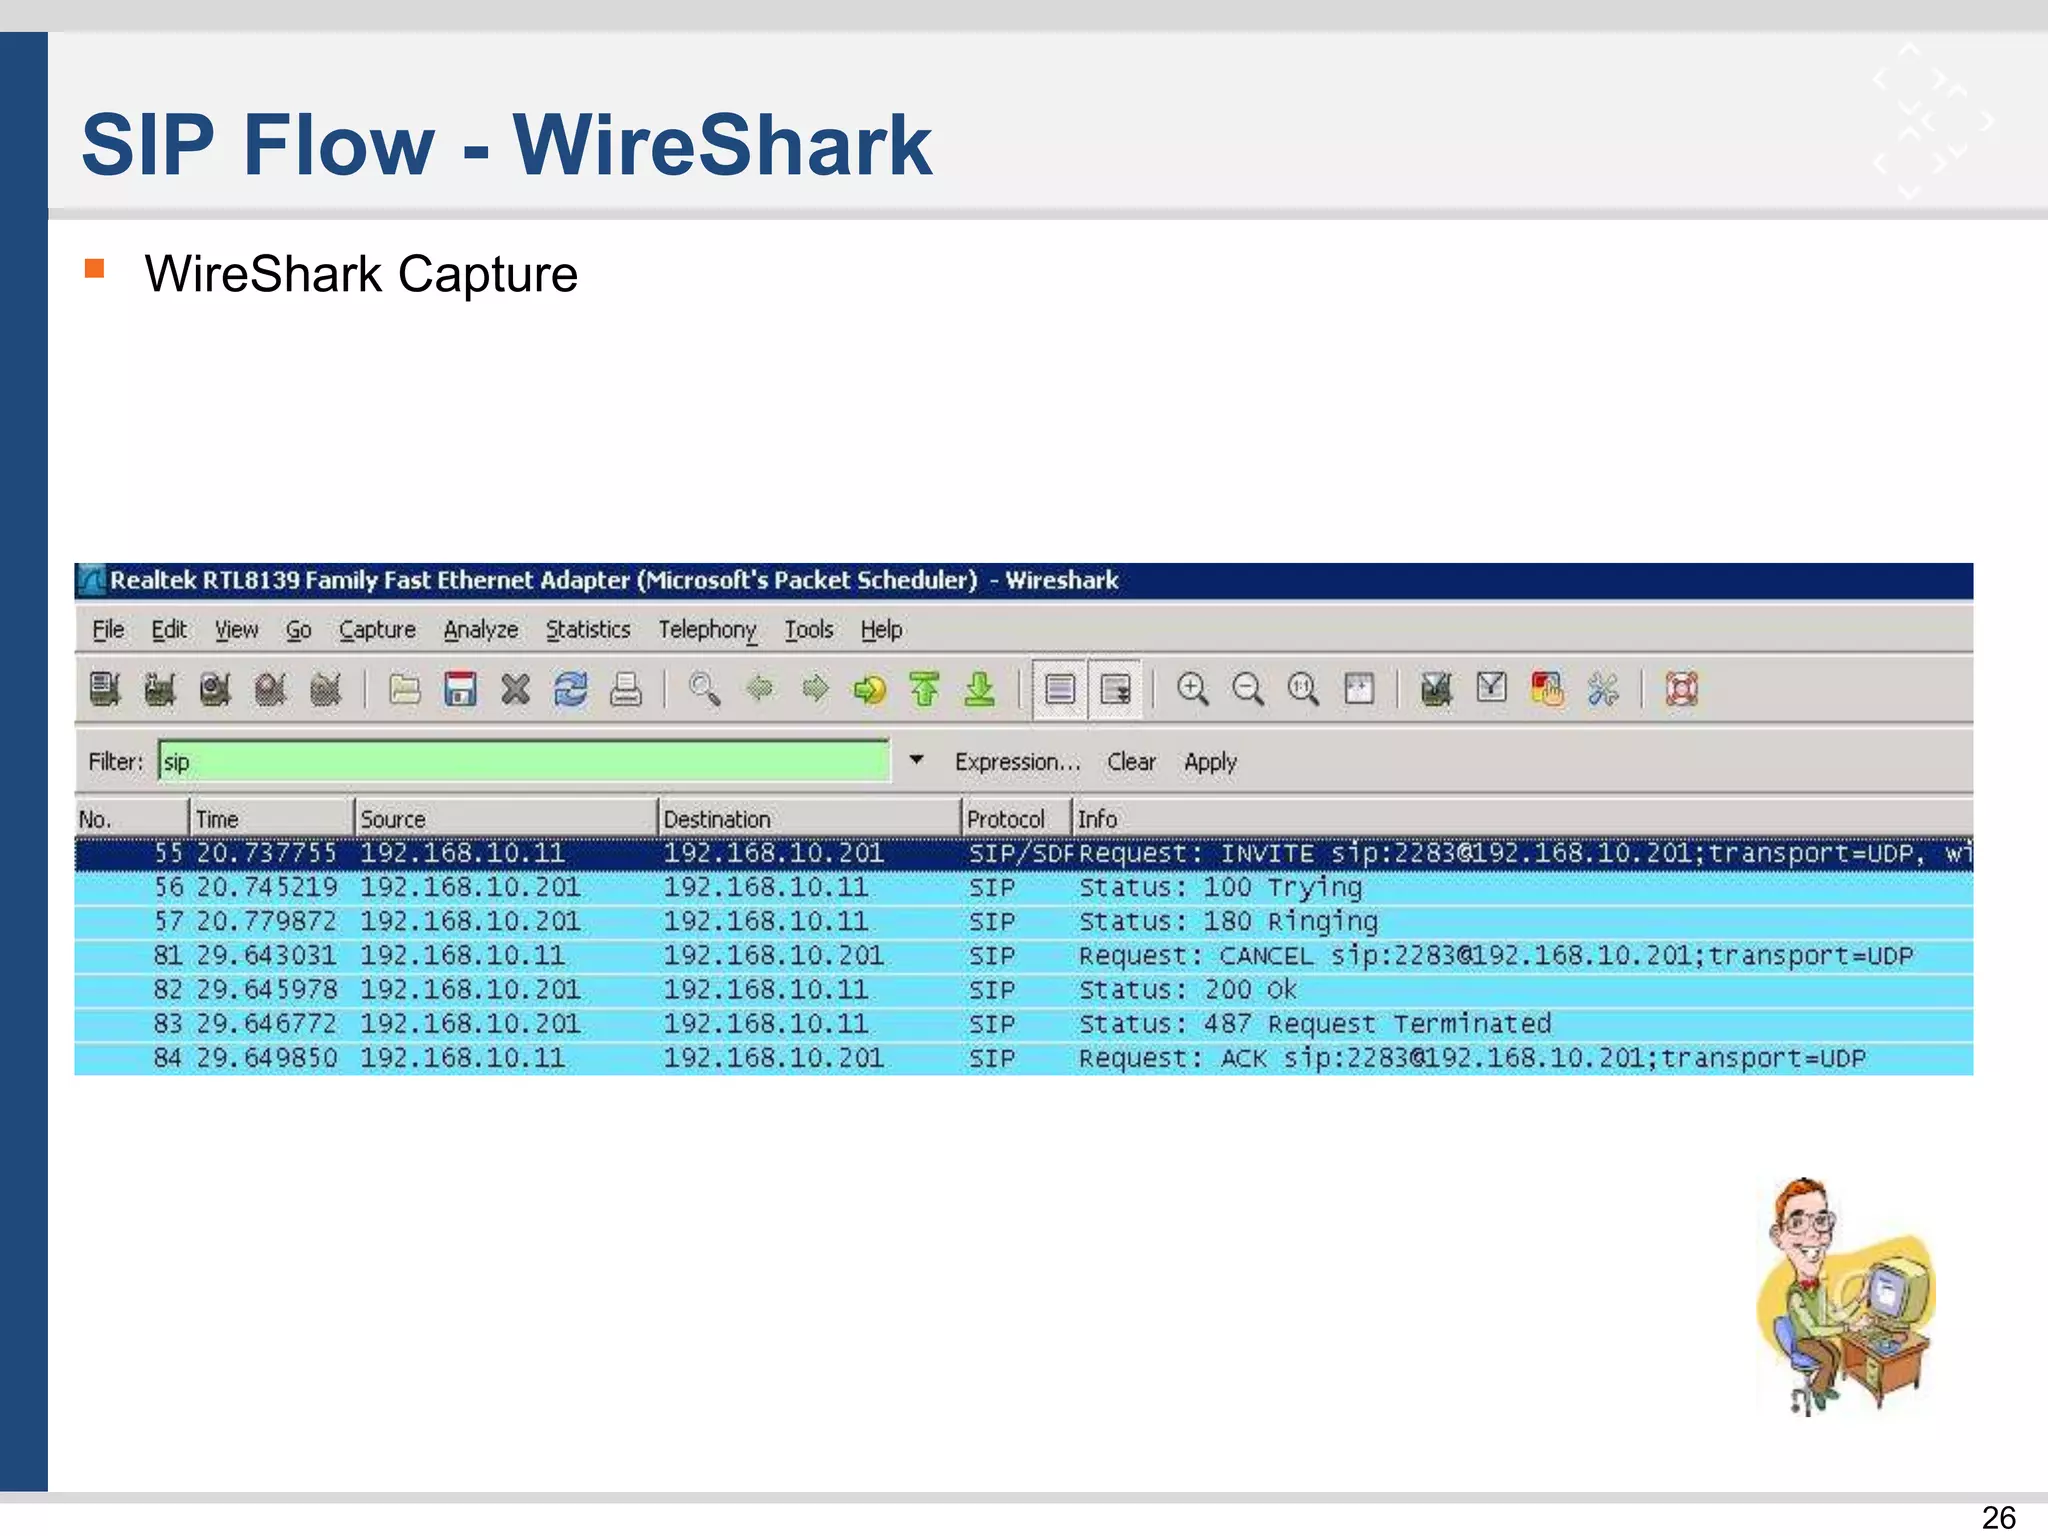
Task: Clear the display filter
Action: click(x=1131, y=762)
